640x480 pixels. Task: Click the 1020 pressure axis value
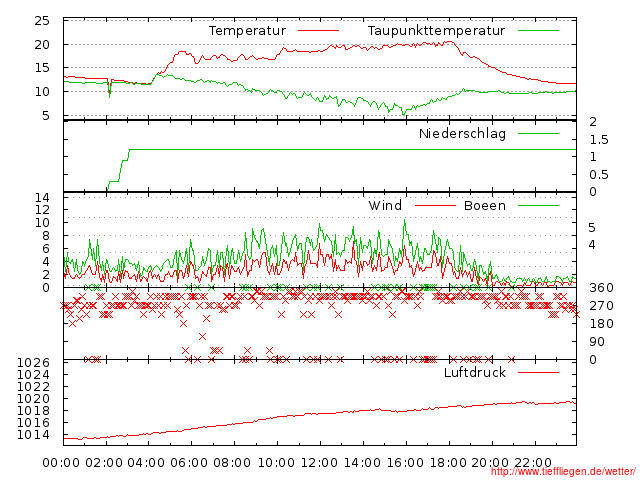coord(33,399)
